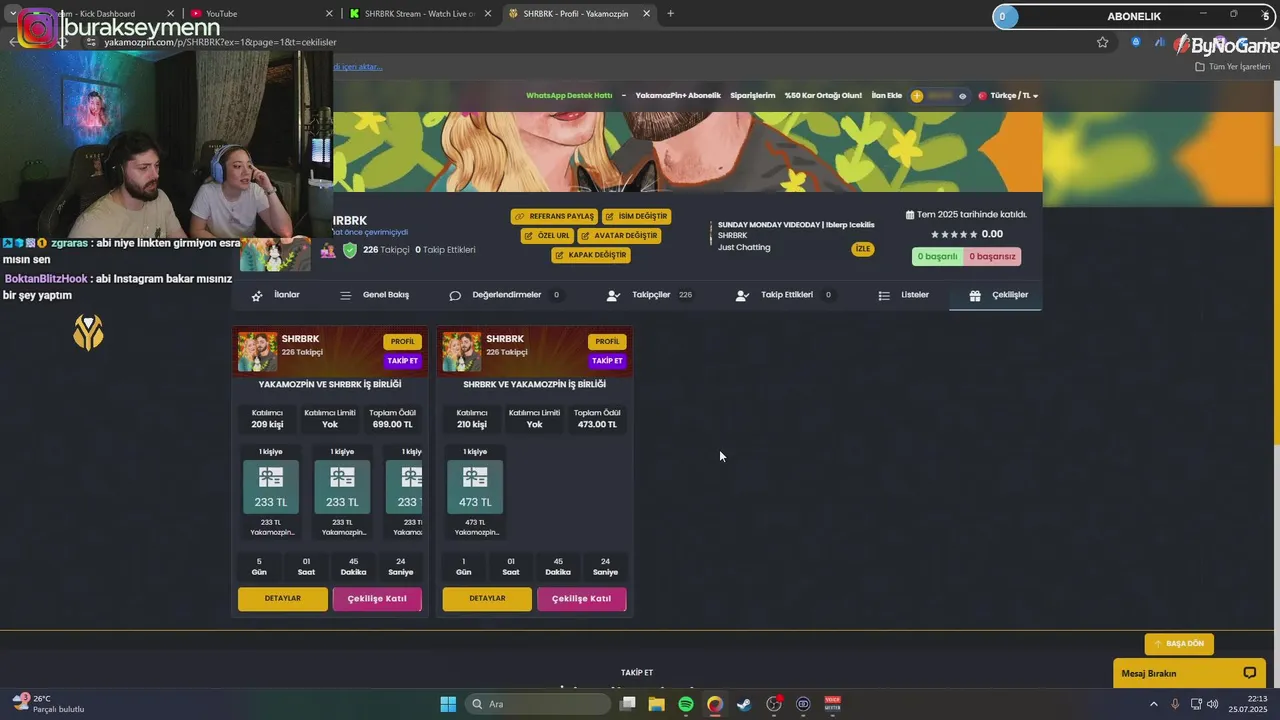Open Voicemeeter from the taskbar
The image size is (1280, 720).
click(832, 704)
